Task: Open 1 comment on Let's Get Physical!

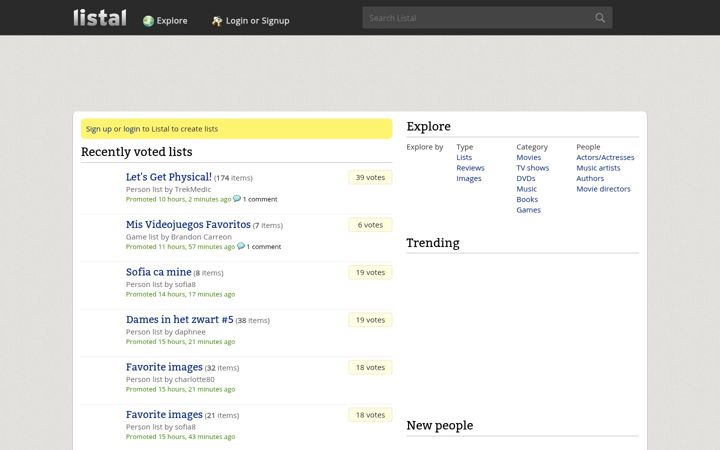Action: click(260, 199)
